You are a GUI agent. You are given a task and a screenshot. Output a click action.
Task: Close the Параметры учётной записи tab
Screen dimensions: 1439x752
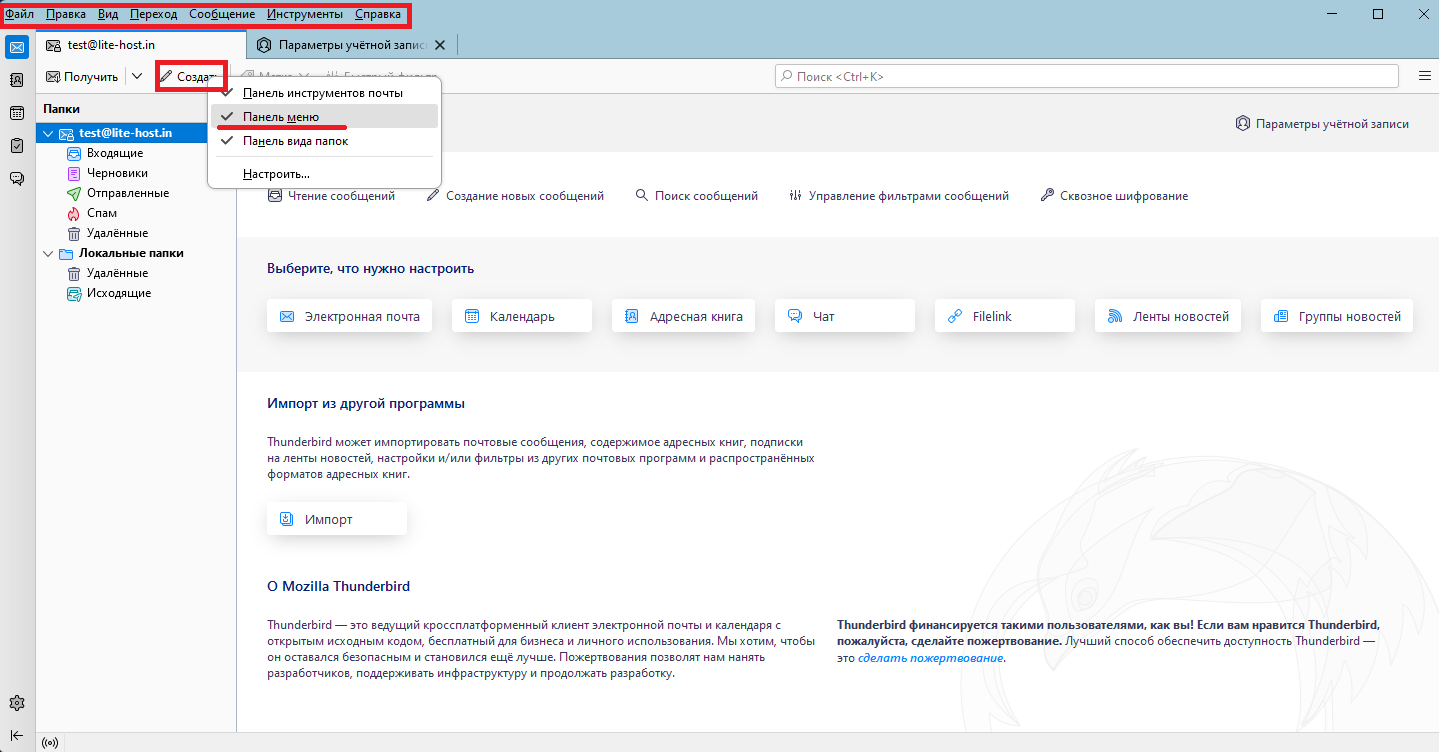coord(440,45)
